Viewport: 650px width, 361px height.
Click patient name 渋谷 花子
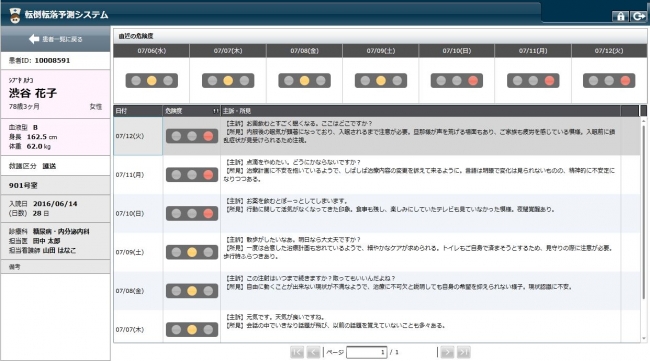(33, 93)
